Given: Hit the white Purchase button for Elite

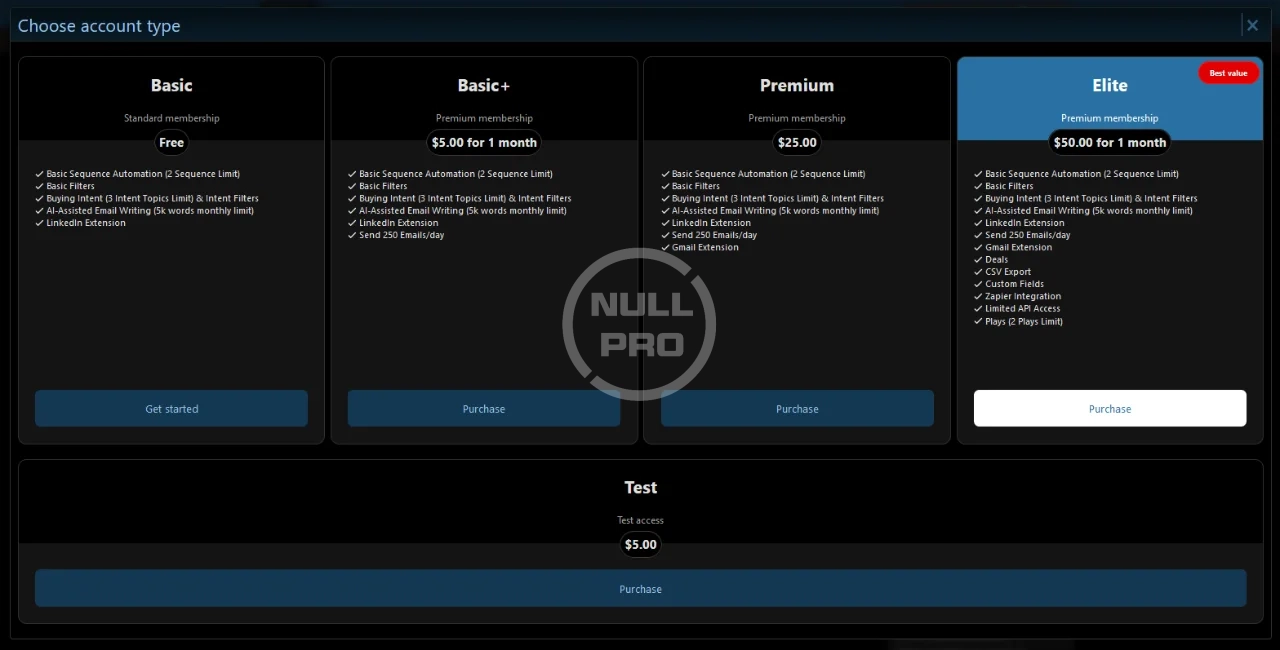Looking at the screenshot, I should 1110,409.
